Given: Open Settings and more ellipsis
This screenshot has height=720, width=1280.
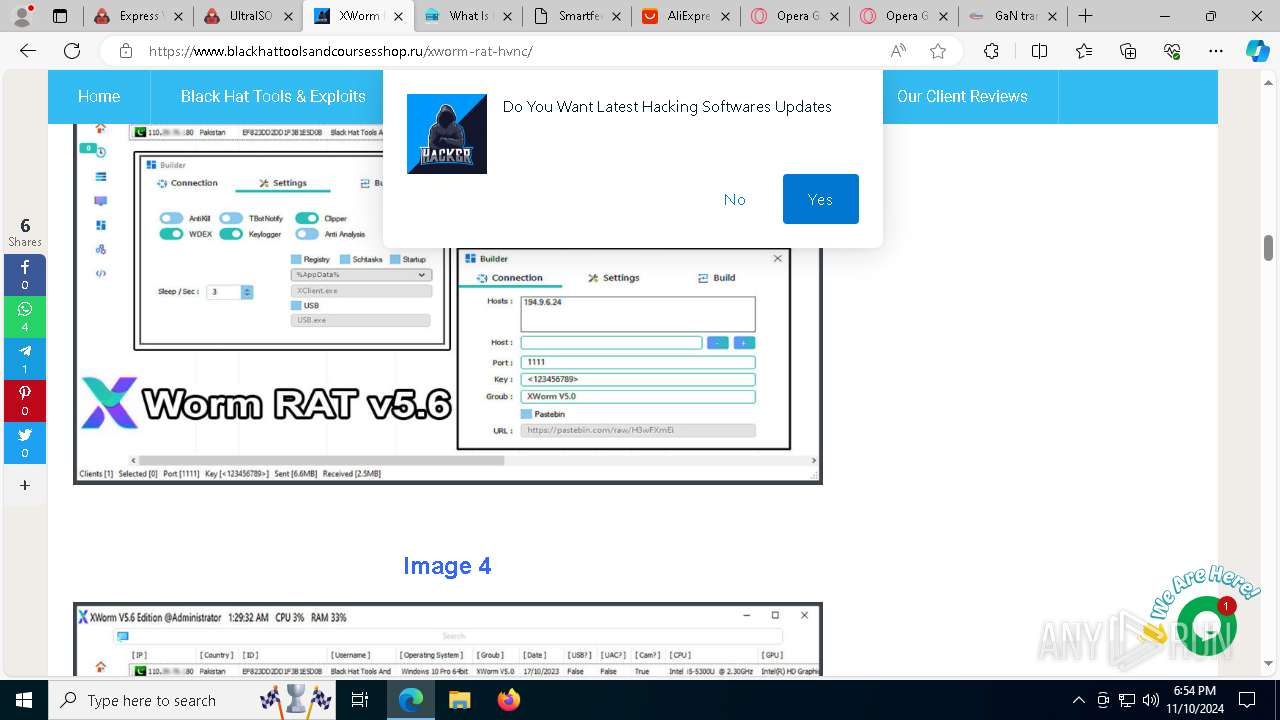Looking at the screenshot, I should (x=1216, y=51).
